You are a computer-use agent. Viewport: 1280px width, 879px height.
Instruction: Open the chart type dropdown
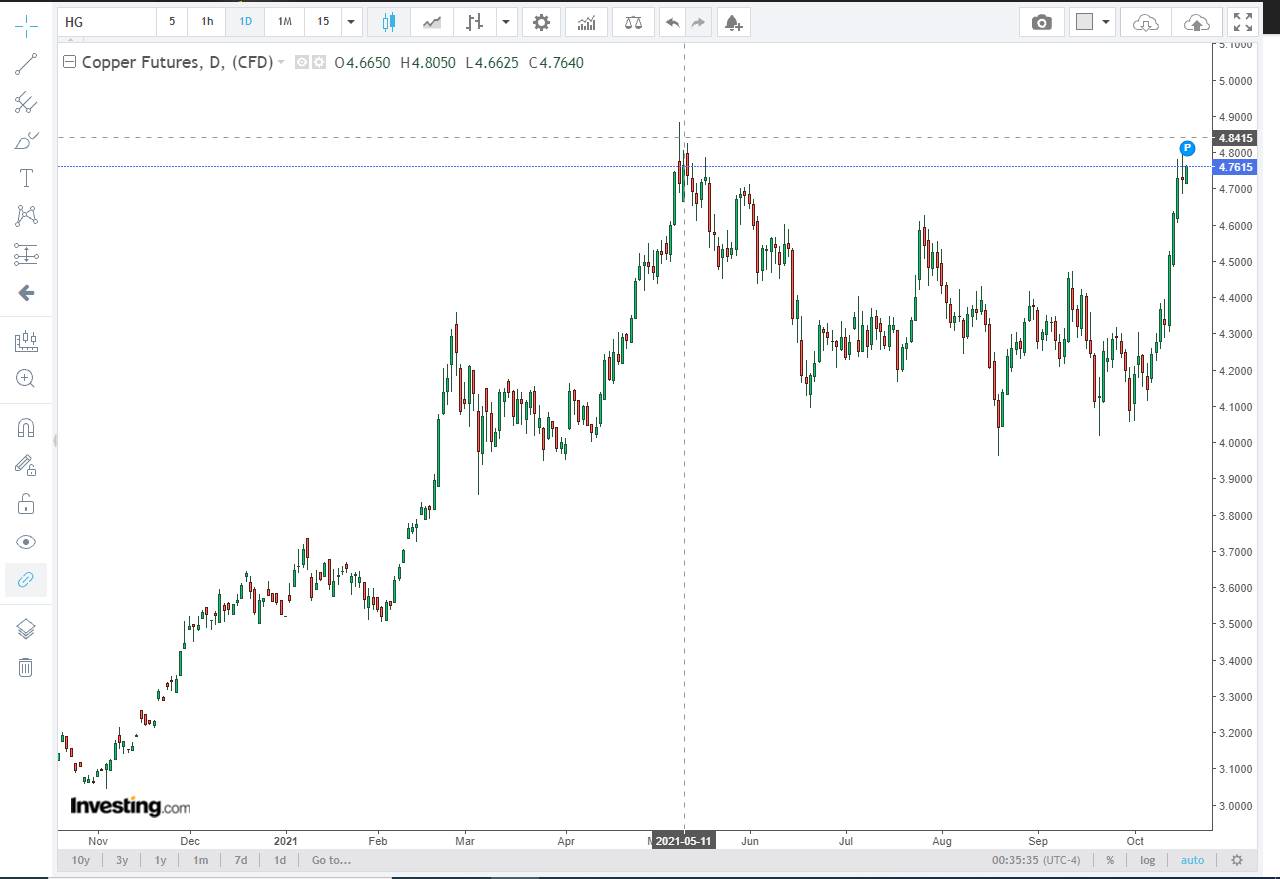506,21
